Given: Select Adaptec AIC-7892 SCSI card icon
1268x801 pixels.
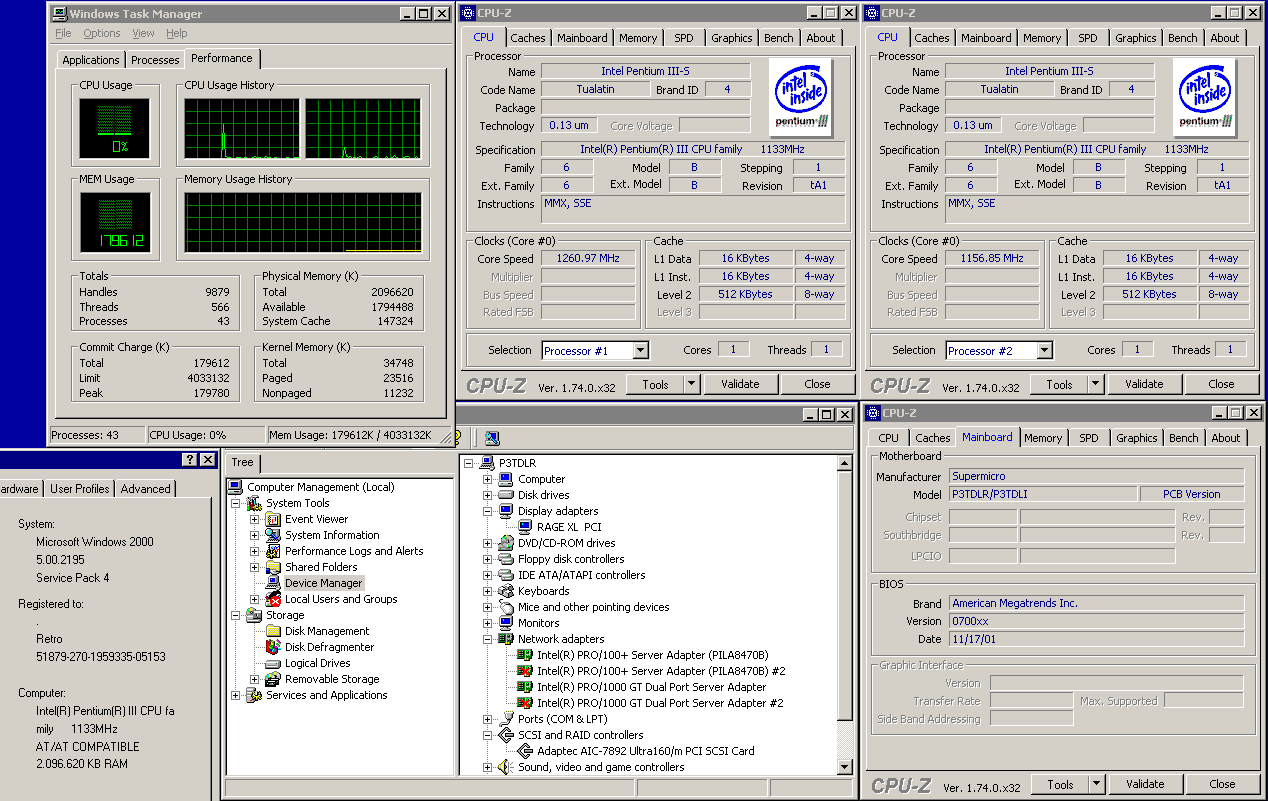Looking at the screenshot, I should (525, 751).
